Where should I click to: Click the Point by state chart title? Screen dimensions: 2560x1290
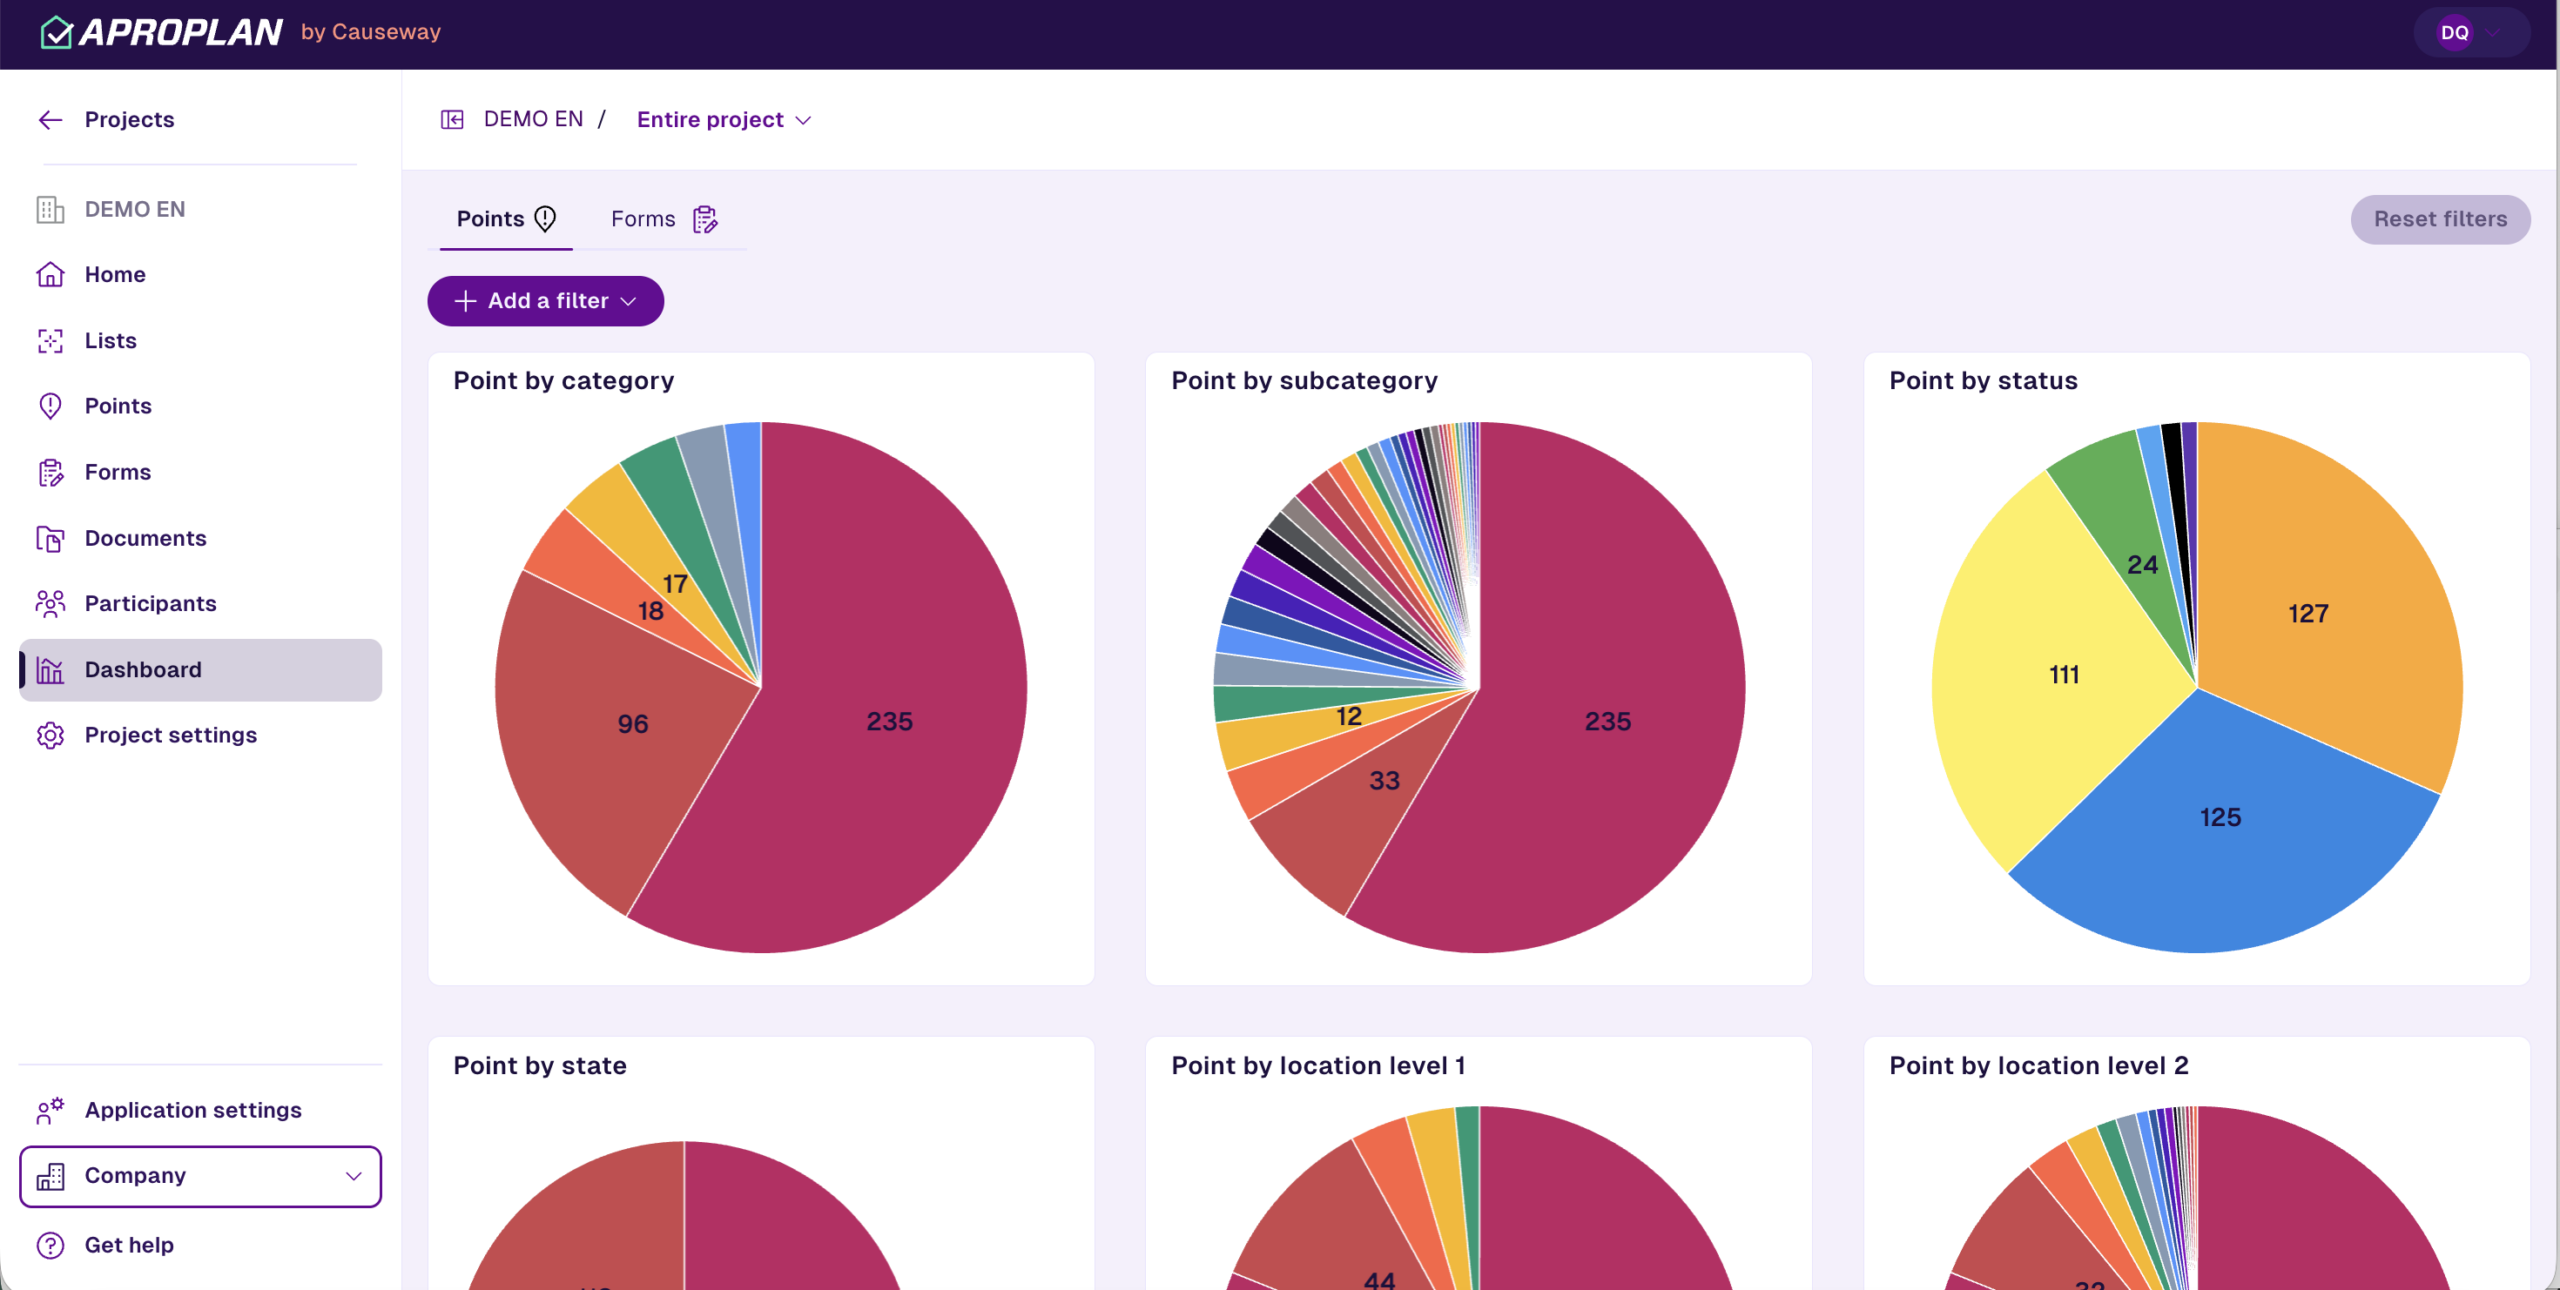click(x=540, y=1066)
